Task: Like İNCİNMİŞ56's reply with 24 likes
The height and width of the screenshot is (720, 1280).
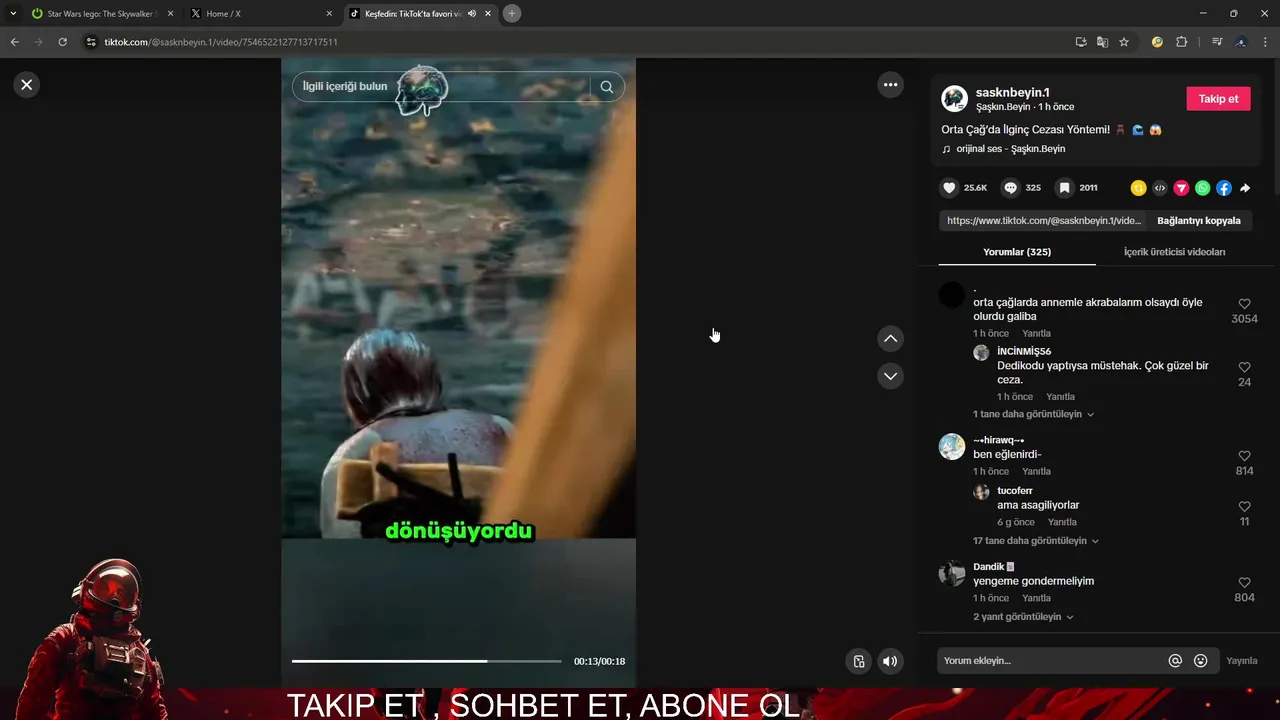Action: pos(1244,367)
